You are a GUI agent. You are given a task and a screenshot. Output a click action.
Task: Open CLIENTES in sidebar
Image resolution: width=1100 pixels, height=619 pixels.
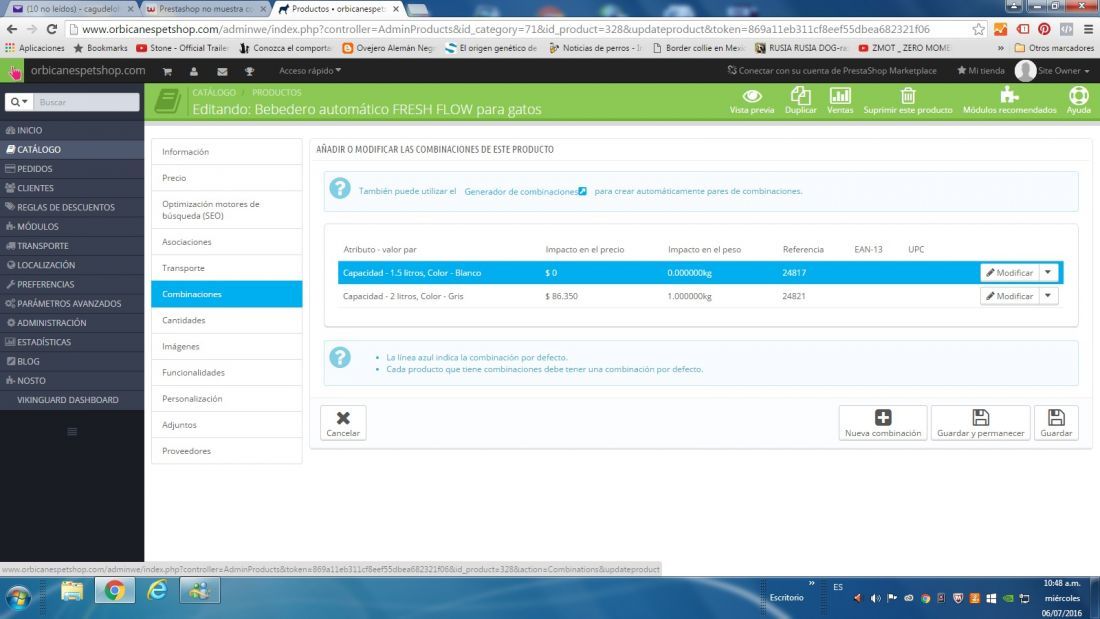coord(72,188)
